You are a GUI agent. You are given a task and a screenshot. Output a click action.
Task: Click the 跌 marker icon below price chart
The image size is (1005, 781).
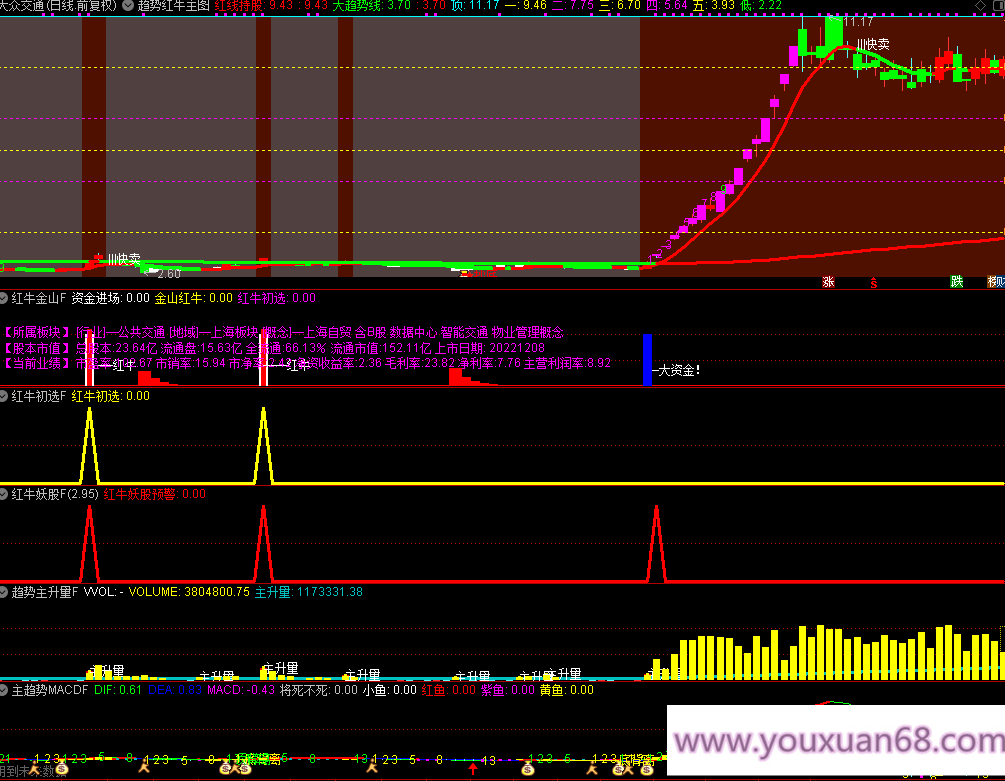pyautogui.click(x=957, y=282)
